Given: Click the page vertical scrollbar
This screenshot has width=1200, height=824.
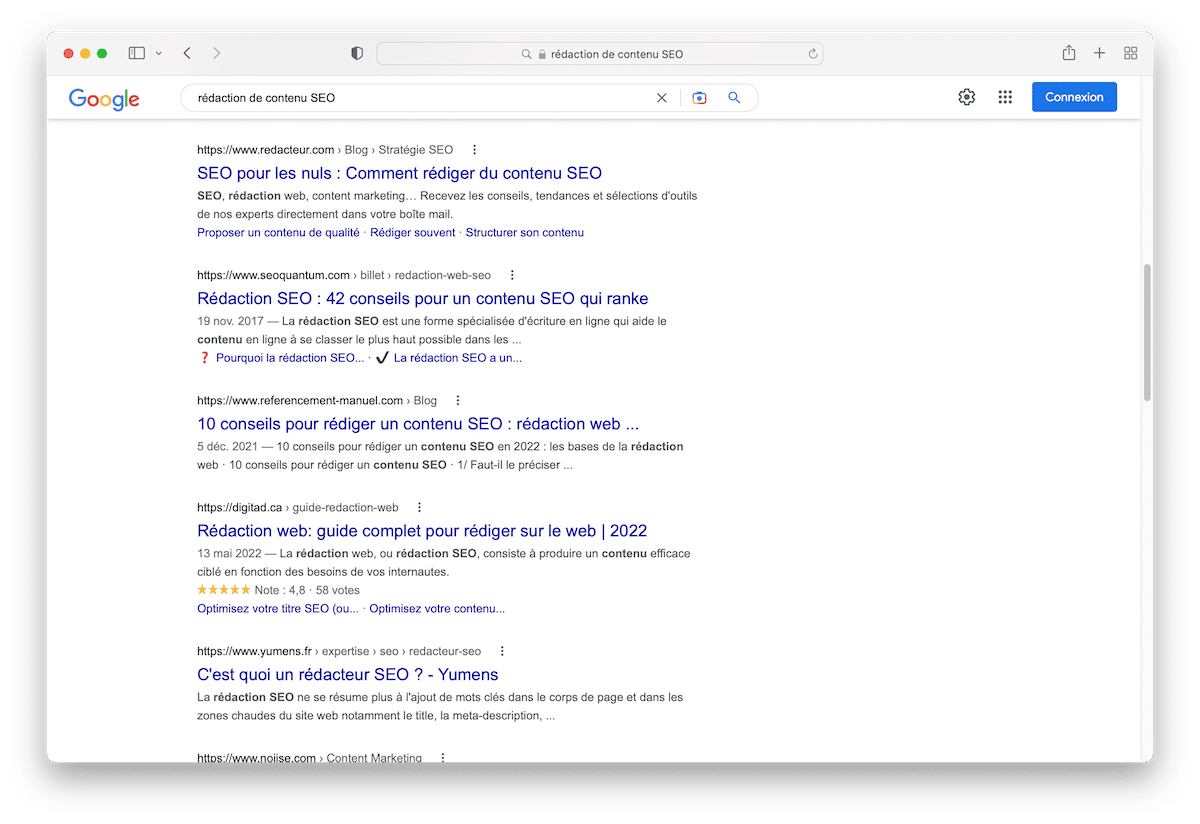Looking at the screenshot, I should (1146, 332).
